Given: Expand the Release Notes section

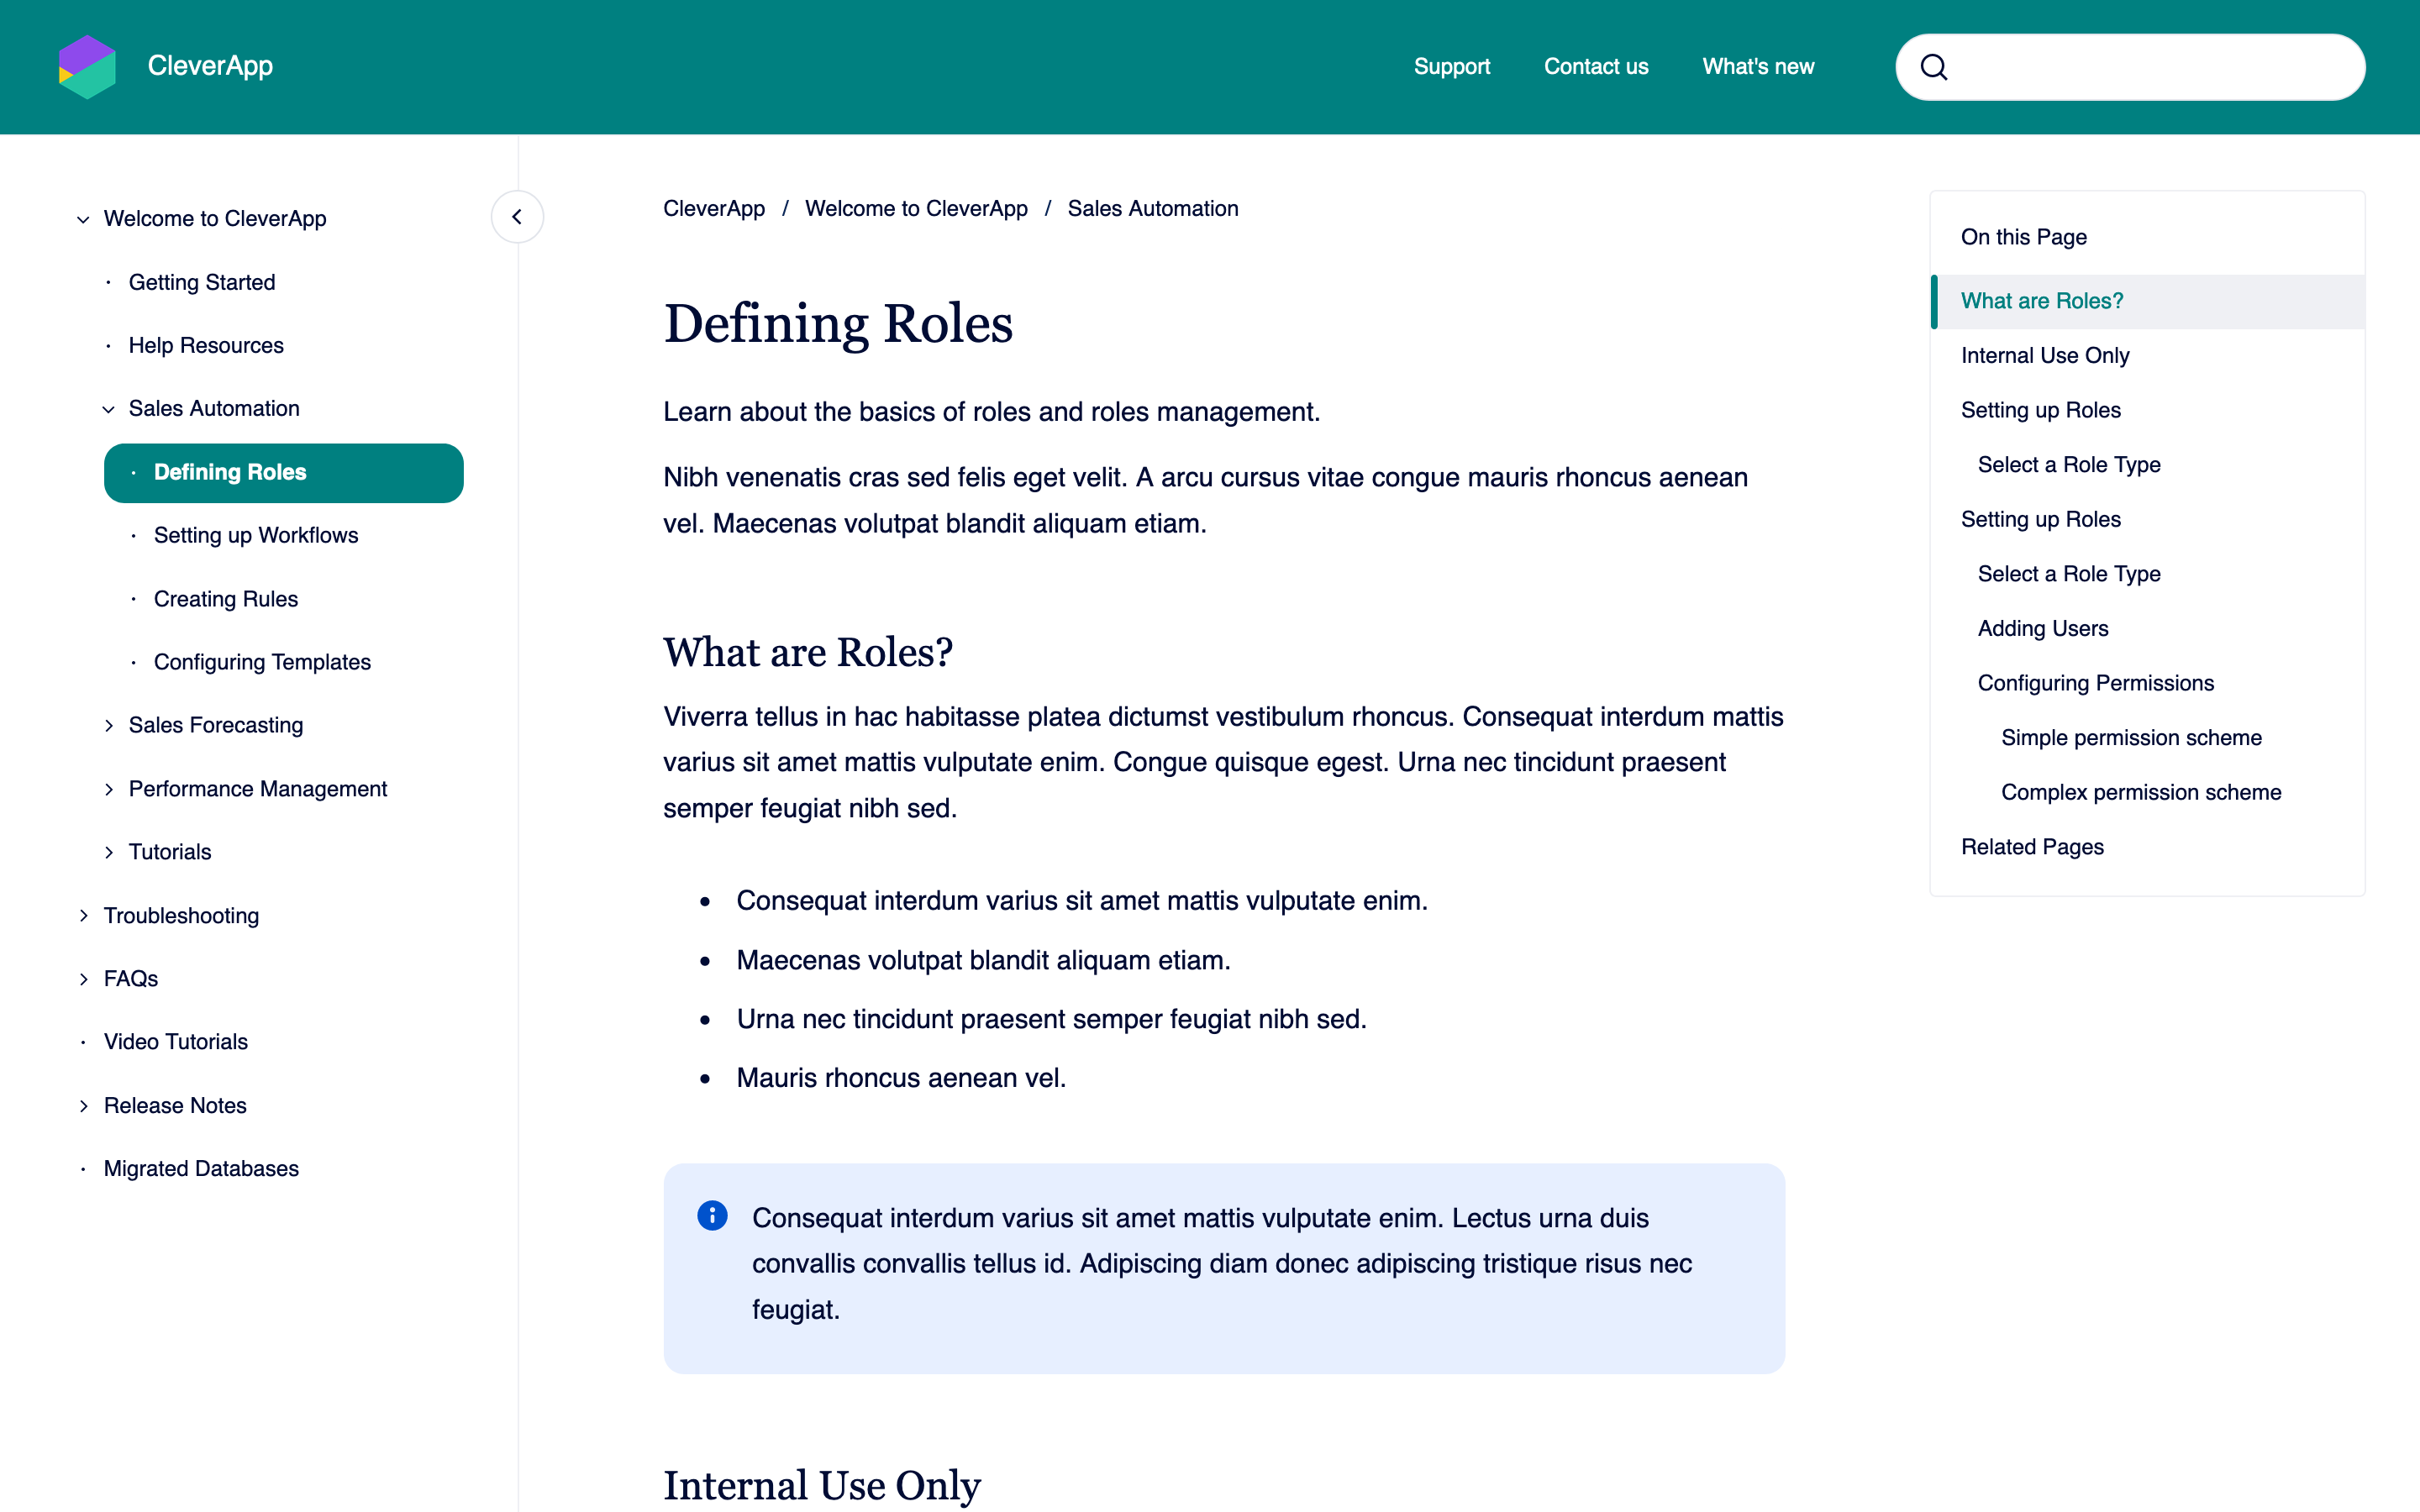Looking at the screenshot, I should (x=83, y=1106).
